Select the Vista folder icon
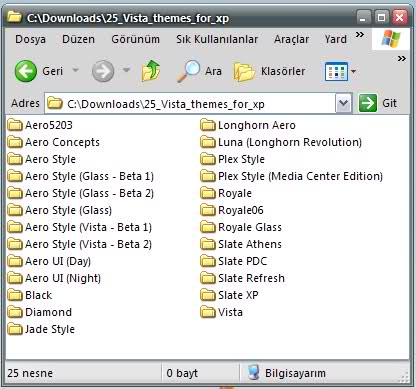 click(208, 312)
